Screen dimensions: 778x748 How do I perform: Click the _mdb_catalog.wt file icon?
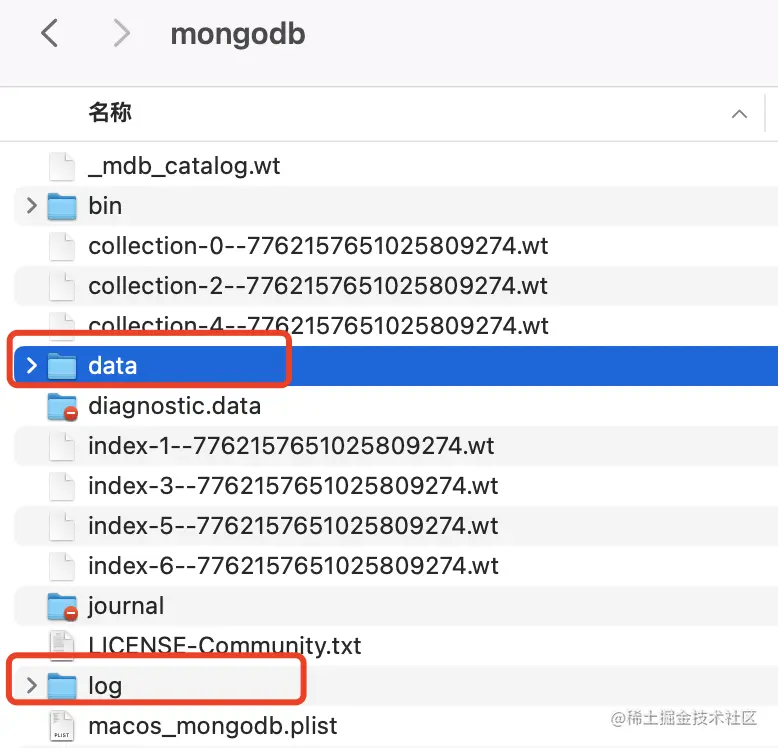coord(62,166)
